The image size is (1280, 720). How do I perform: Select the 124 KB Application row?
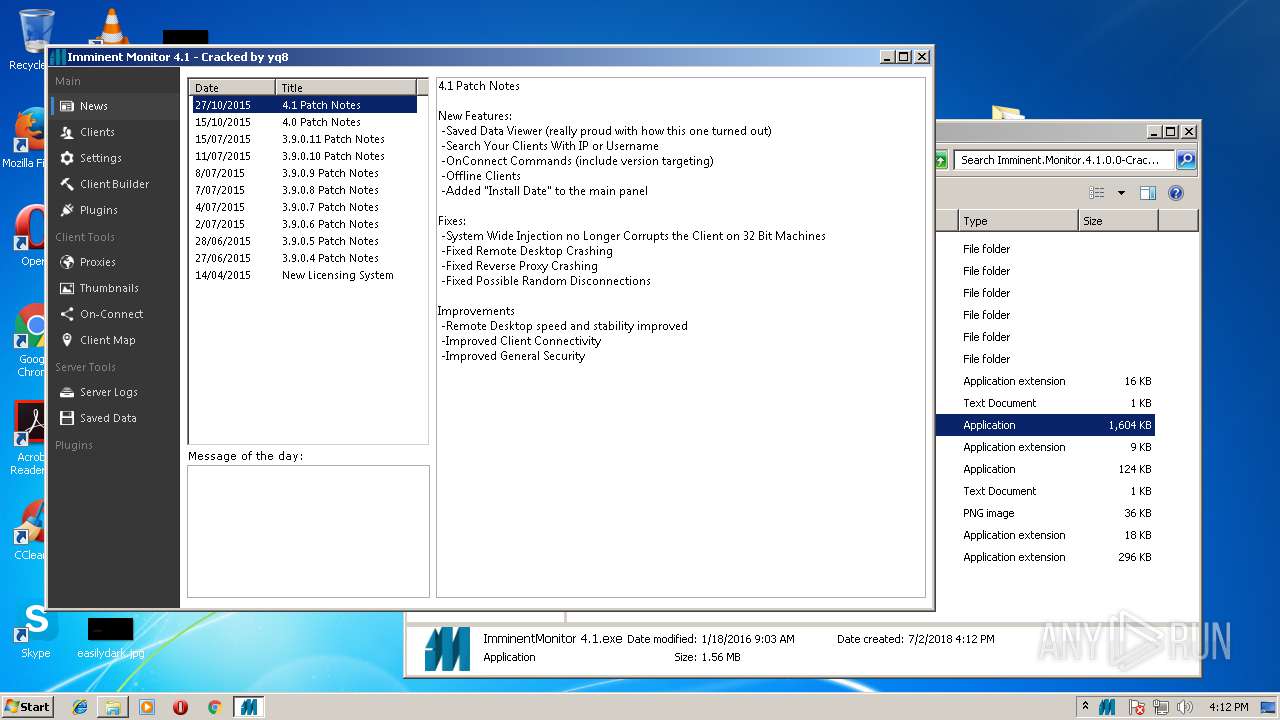[x=1045, y=469]
